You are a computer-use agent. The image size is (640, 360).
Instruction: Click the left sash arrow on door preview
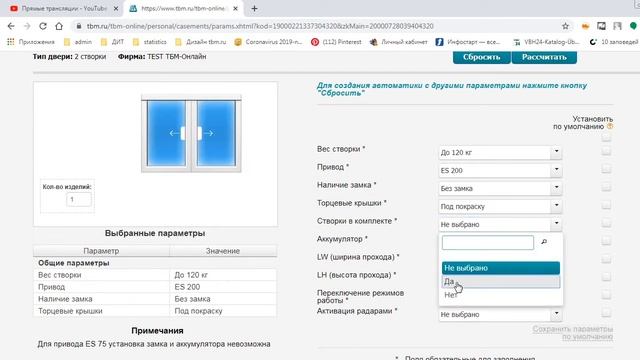pos(175,133)
